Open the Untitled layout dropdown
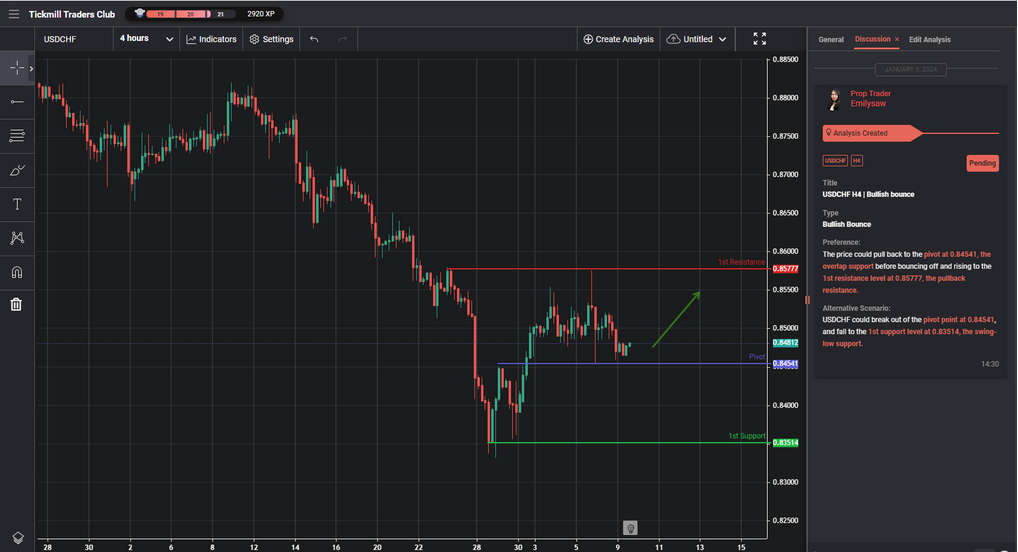Viewport: 1018px width, 552px height. 697,39
